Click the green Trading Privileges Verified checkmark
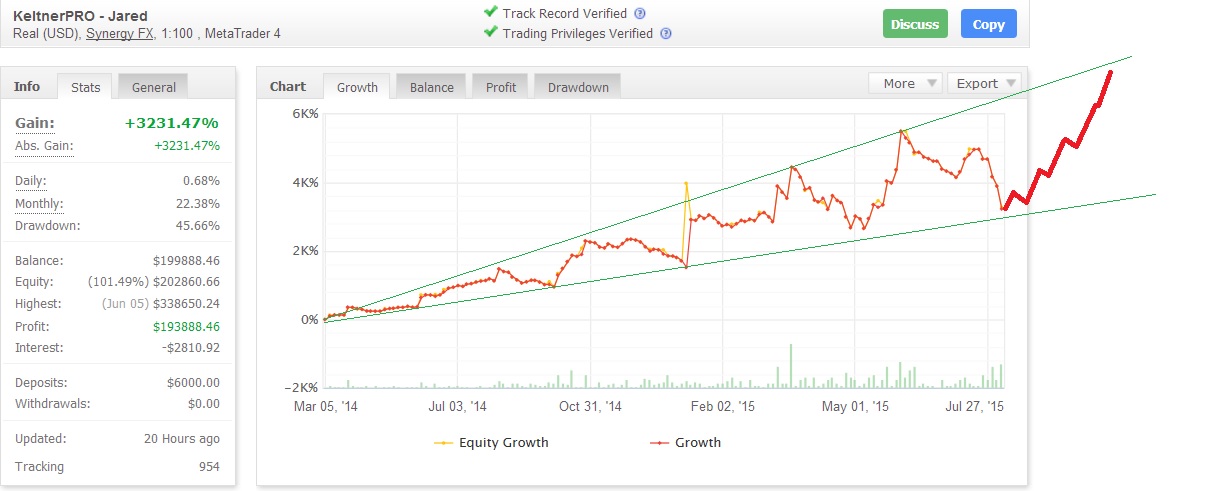Viewport: 1206px width, 491px height. (490, 32)
